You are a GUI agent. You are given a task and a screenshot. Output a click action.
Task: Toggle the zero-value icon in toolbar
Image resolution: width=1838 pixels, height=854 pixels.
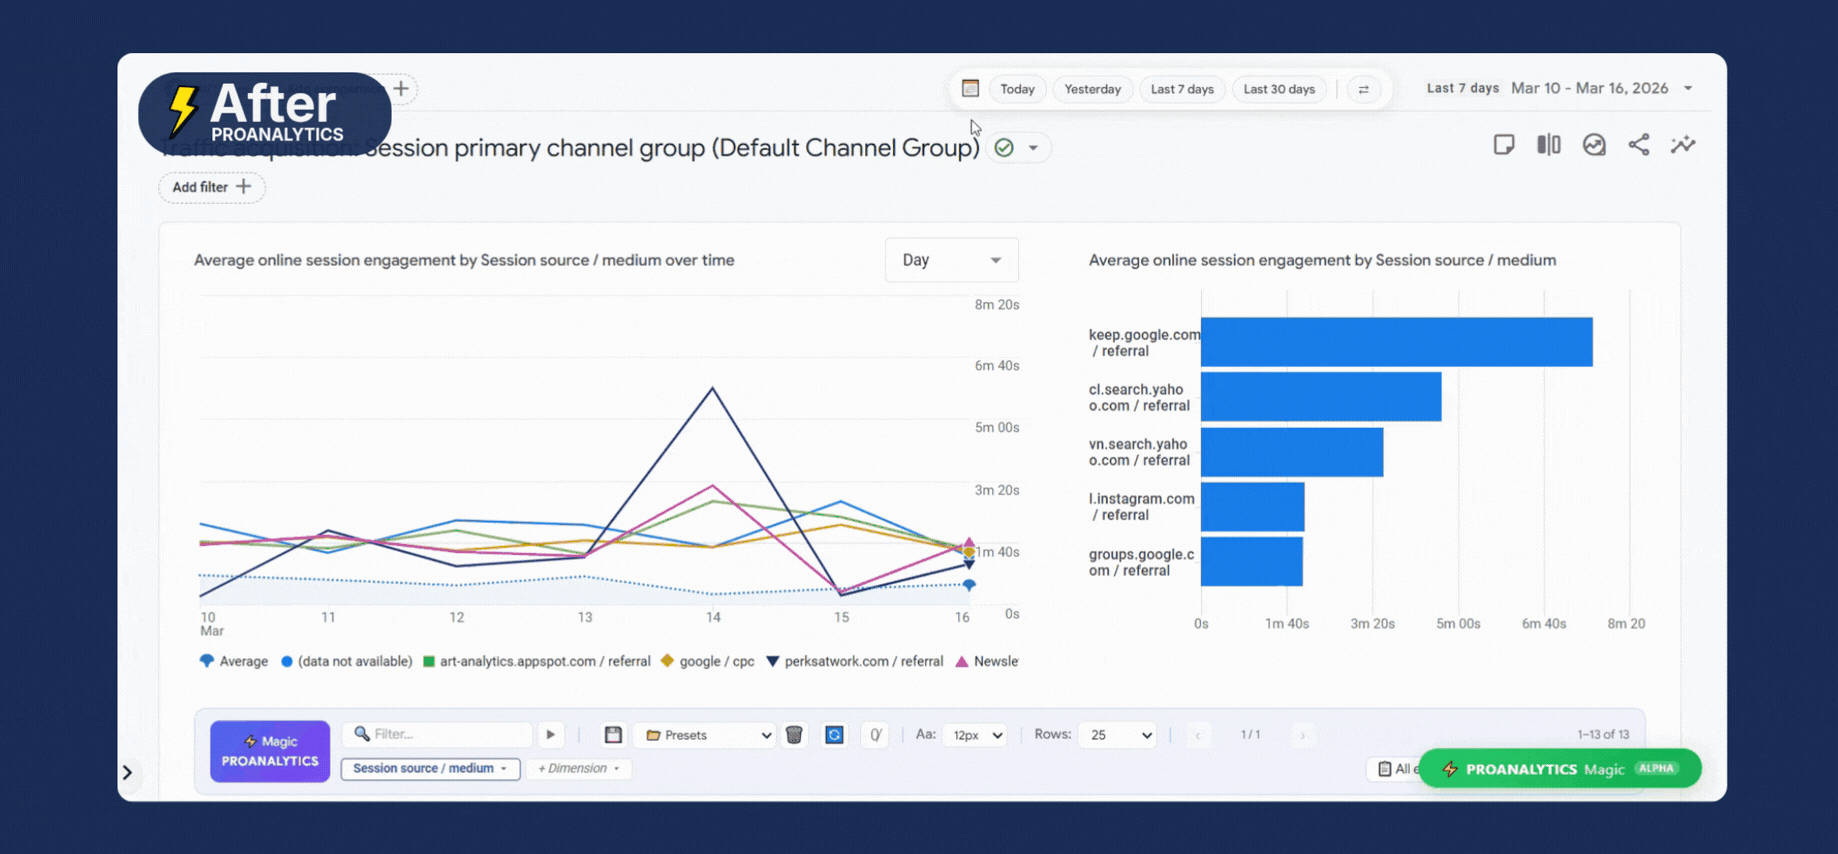coord(875,735)
